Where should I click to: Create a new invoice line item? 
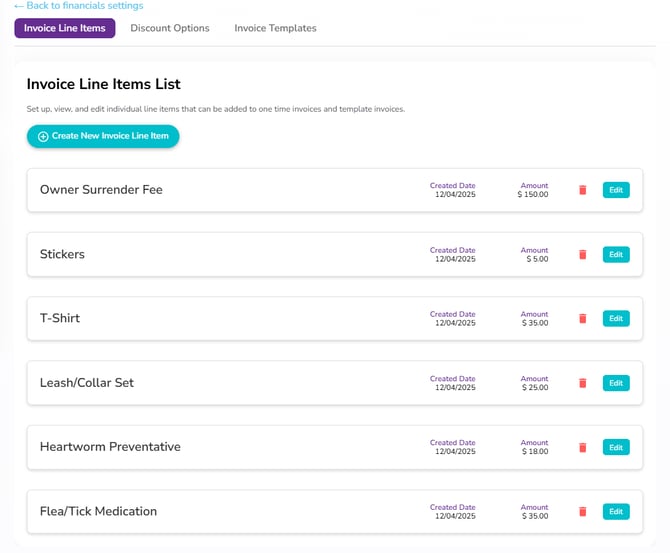click(x=103, y=136)
